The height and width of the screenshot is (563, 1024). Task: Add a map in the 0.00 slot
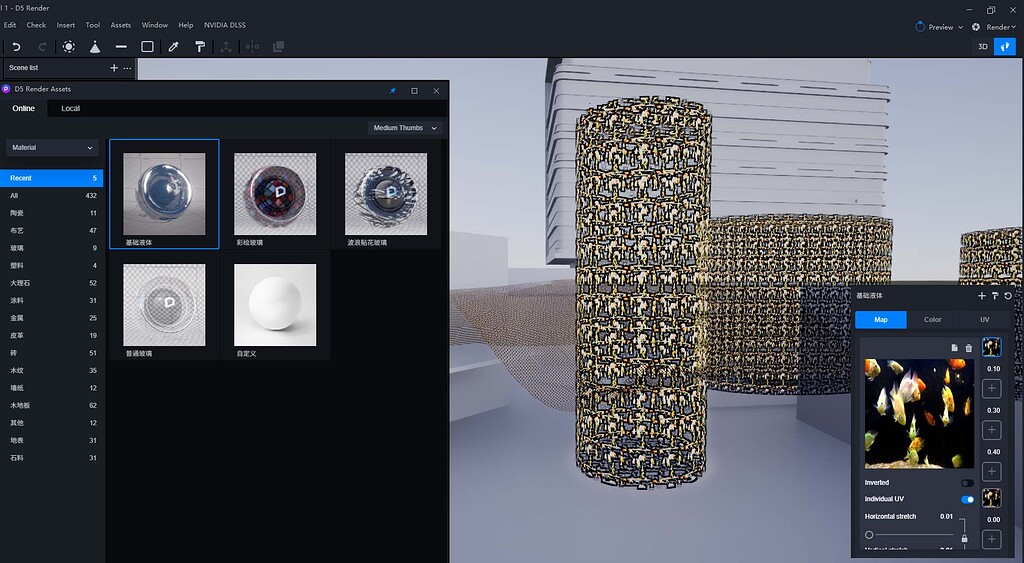991,539
